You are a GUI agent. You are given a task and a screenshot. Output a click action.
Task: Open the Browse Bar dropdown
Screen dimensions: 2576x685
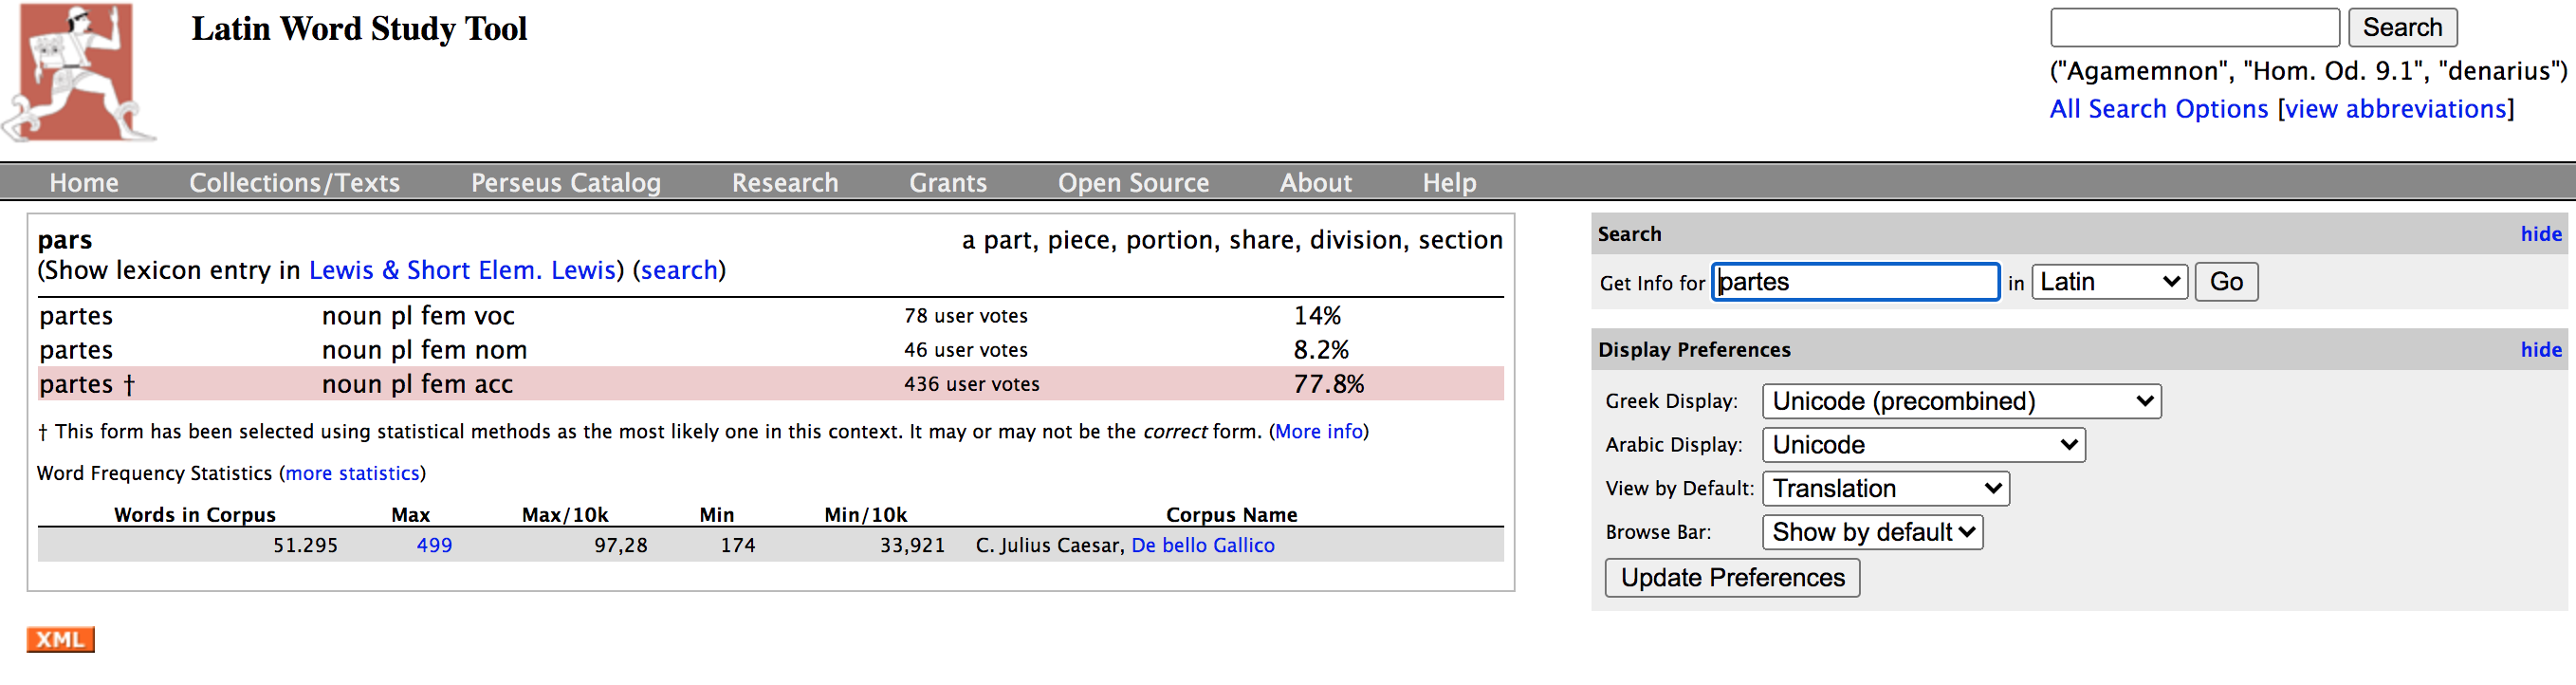pyautogui.click(x=1871, y=532)
